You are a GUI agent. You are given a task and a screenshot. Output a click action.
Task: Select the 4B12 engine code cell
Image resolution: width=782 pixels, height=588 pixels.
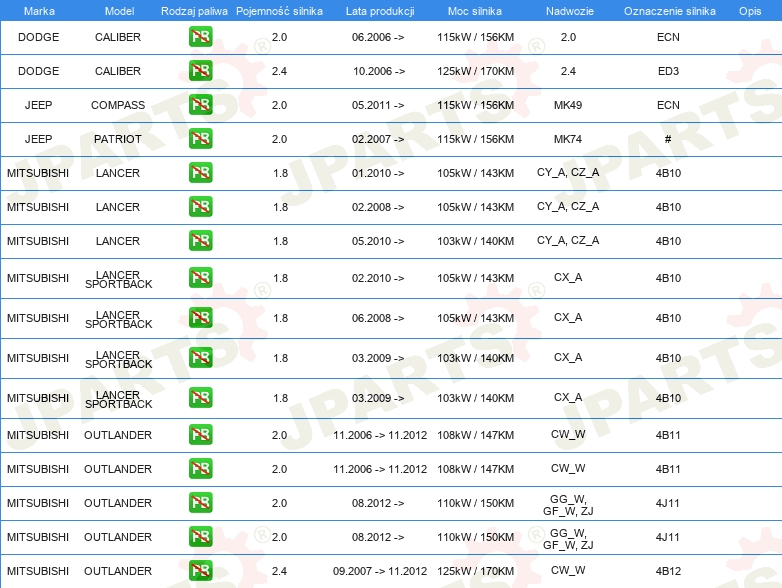pyautogui.click(x=668, y=572)
